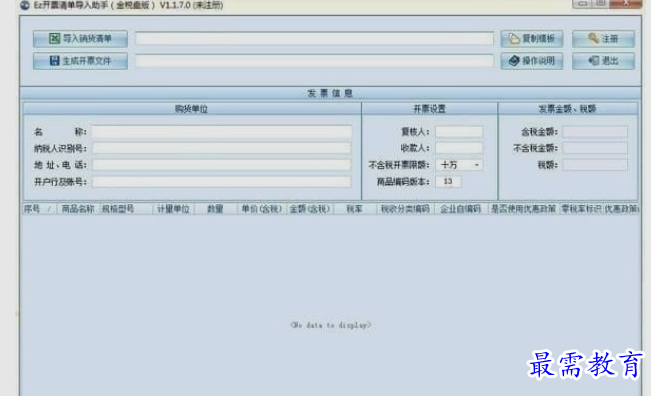The width and height of the screenshot is (651, 396).
Task: Open the 不含税开票限额 dropdown
Action: pos(459,165)
